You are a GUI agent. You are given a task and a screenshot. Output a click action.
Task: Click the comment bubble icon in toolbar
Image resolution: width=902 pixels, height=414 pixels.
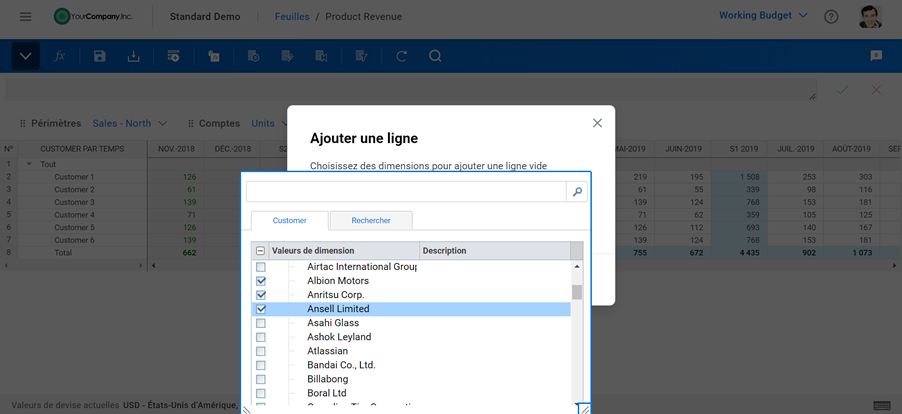tap(876, 57)
